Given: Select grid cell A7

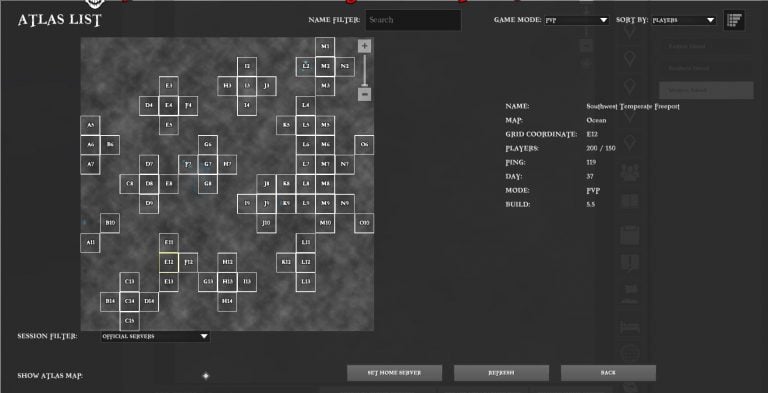Looking at the screenshot, I should click(x=90, y=164).
